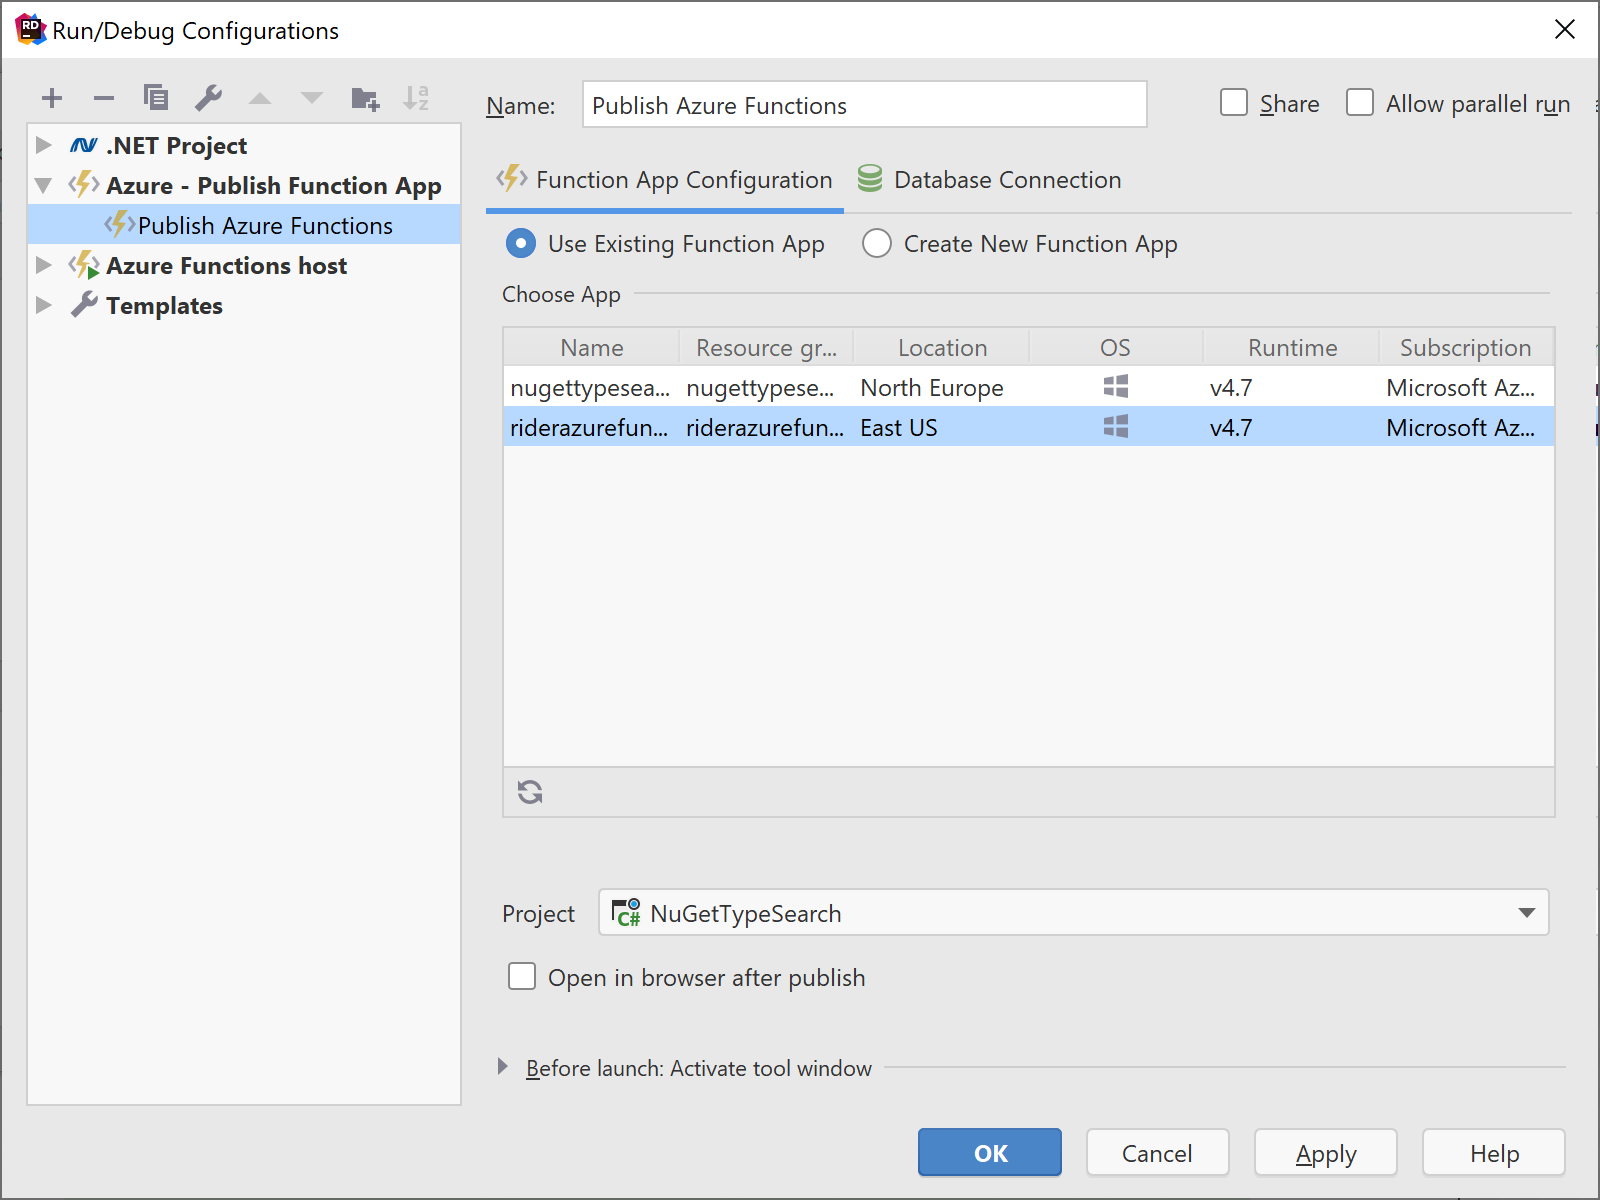Copy the selected configuration

[156, 98]
